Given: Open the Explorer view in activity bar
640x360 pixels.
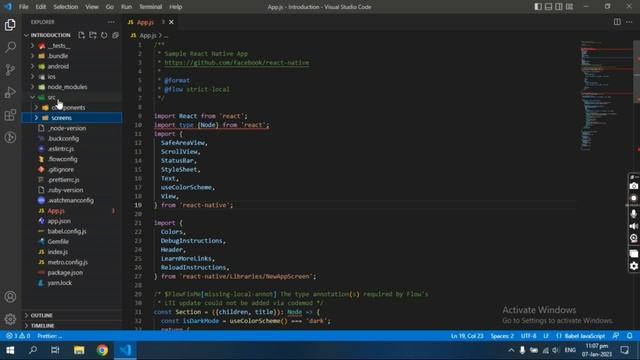Looking at the screenshot, I should click(10, 25).
